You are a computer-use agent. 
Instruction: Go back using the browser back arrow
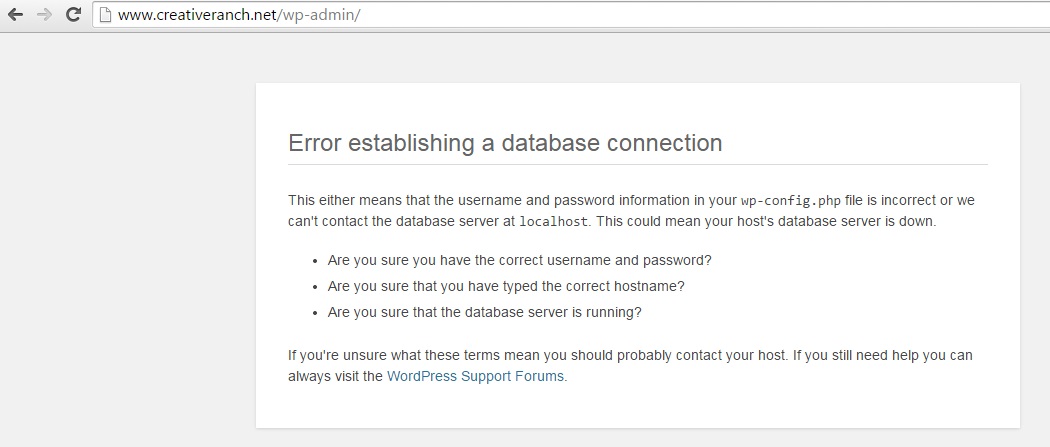(15, 14)
